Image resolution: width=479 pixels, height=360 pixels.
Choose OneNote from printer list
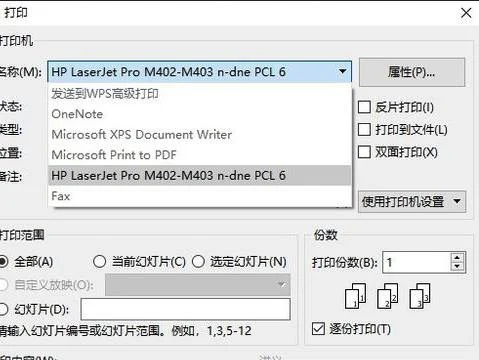(x=200, y=114)
